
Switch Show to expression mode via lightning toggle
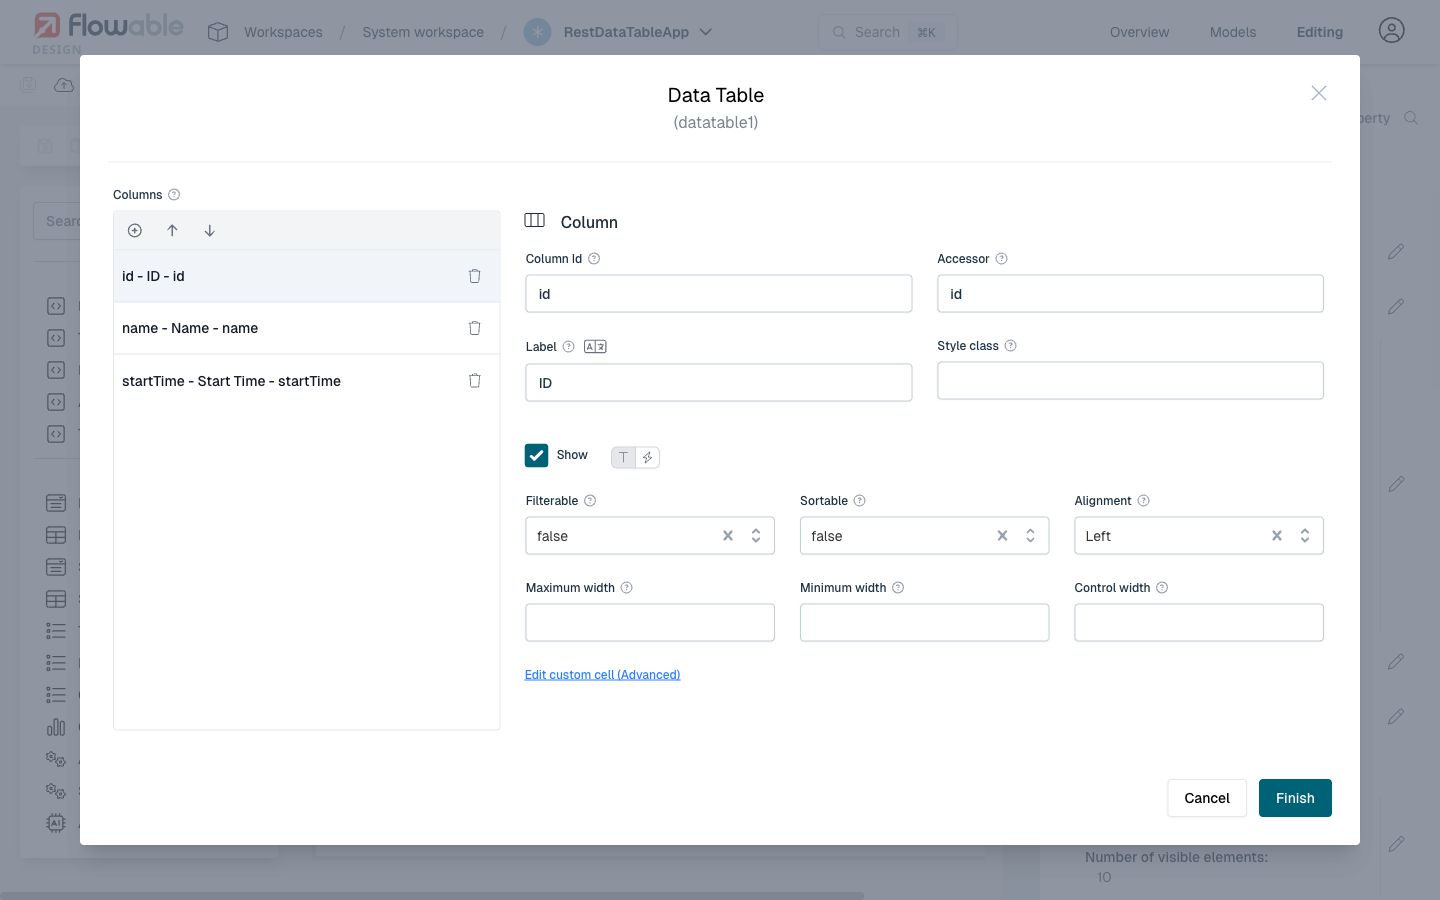point(648,457)
